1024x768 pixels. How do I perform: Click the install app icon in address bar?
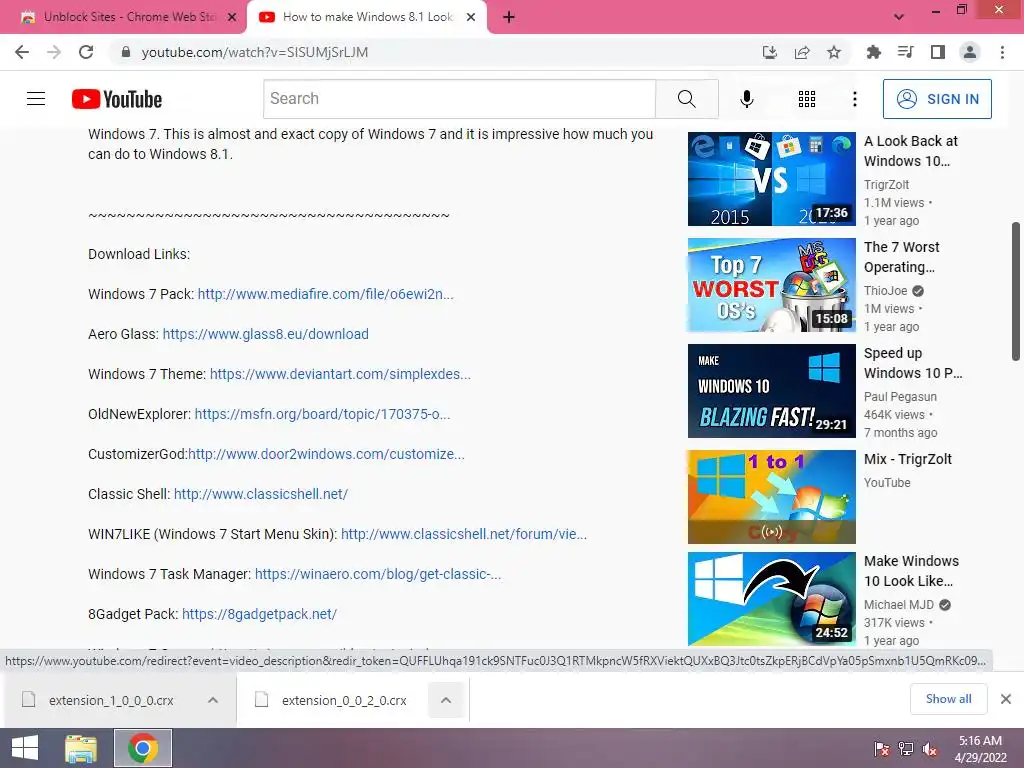tap(770, 52)
